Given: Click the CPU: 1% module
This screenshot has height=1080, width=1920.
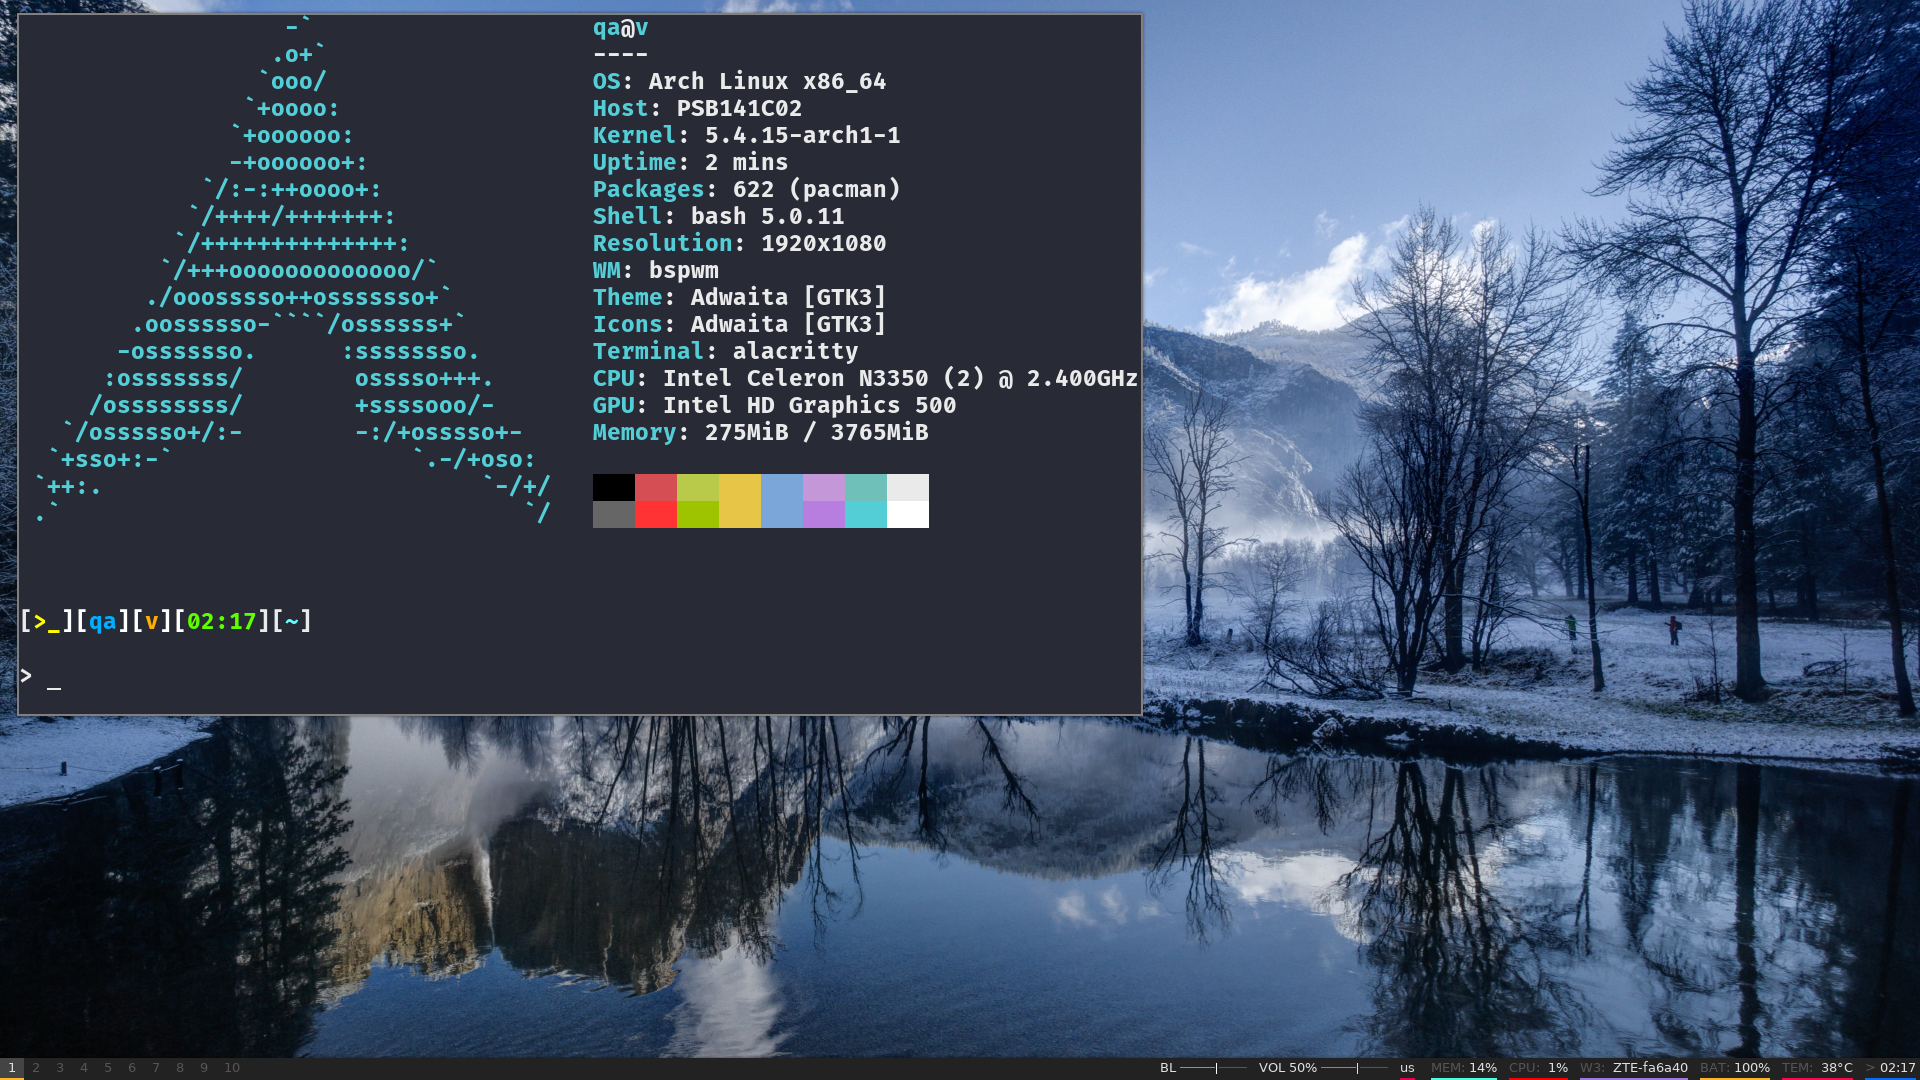Looking at the screenshot, I should pyautogui.click(x=1538, y=1068).
